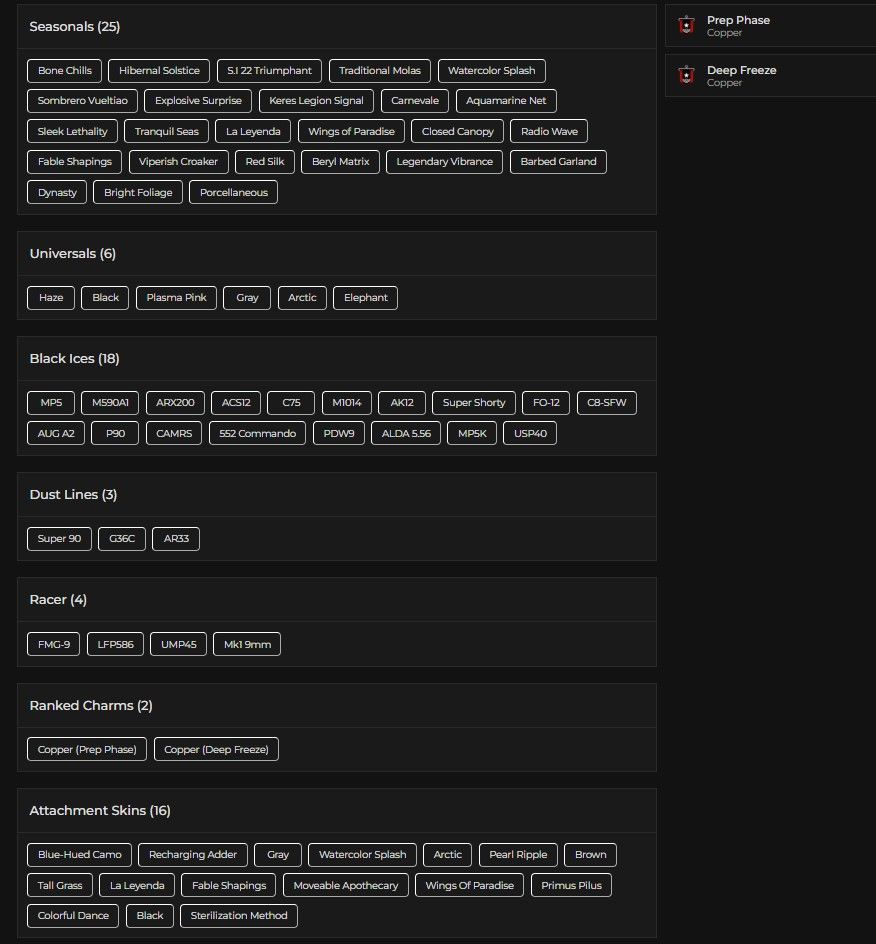
Task: Select the Moveable Apothecary tag
Action: 346,886
